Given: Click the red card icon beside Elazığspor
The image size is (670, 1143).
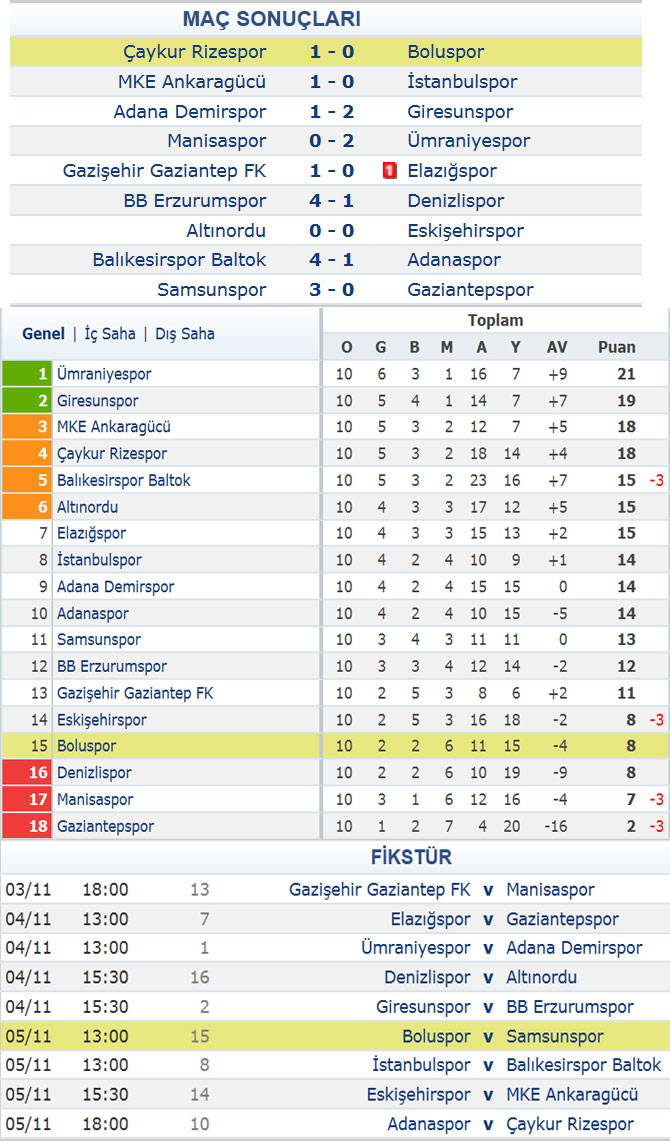Looking at the screenshot, I should tap(390, 171).
